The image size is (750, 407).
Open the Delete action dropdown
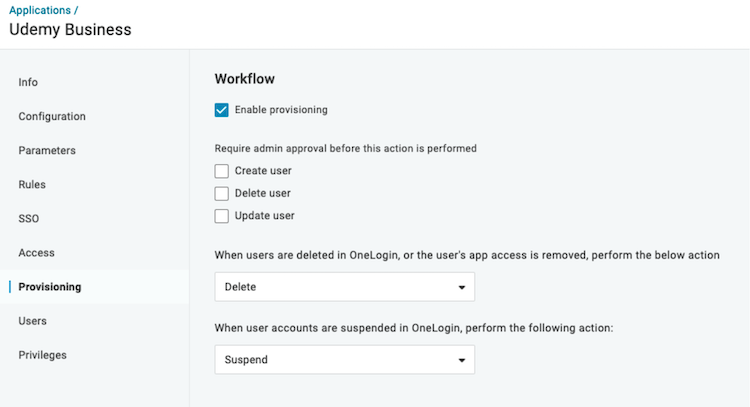(x=344, y=287)
